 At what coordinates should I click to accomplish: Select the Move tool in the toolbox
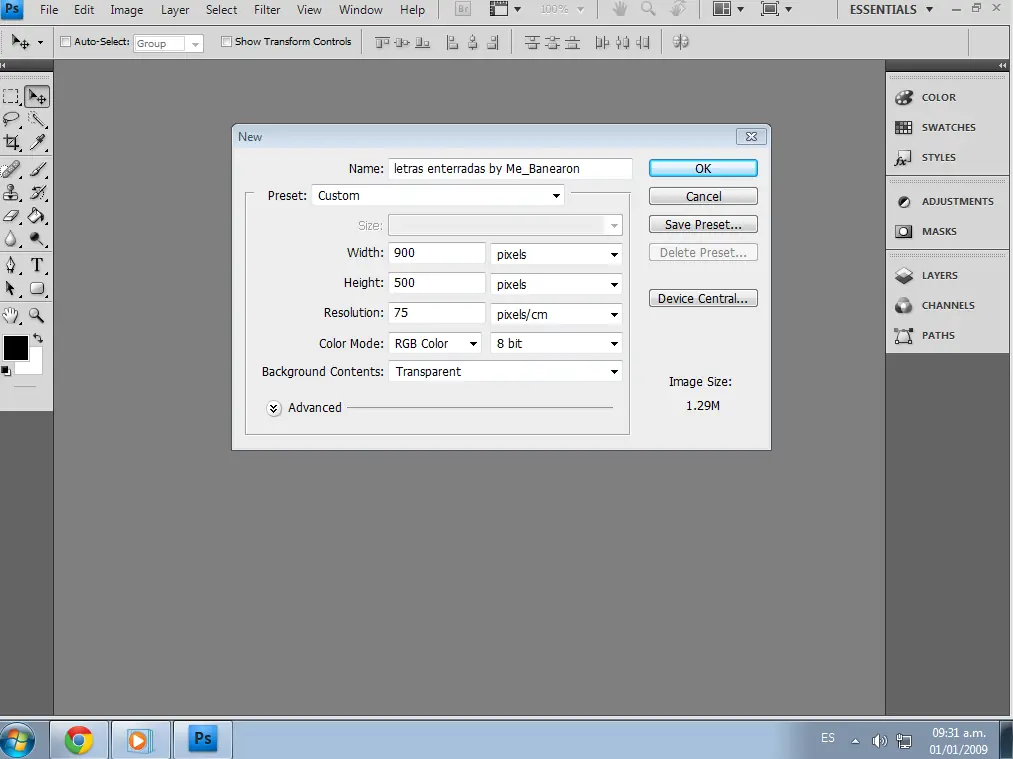pyautogui.click(x=37, y=97)
